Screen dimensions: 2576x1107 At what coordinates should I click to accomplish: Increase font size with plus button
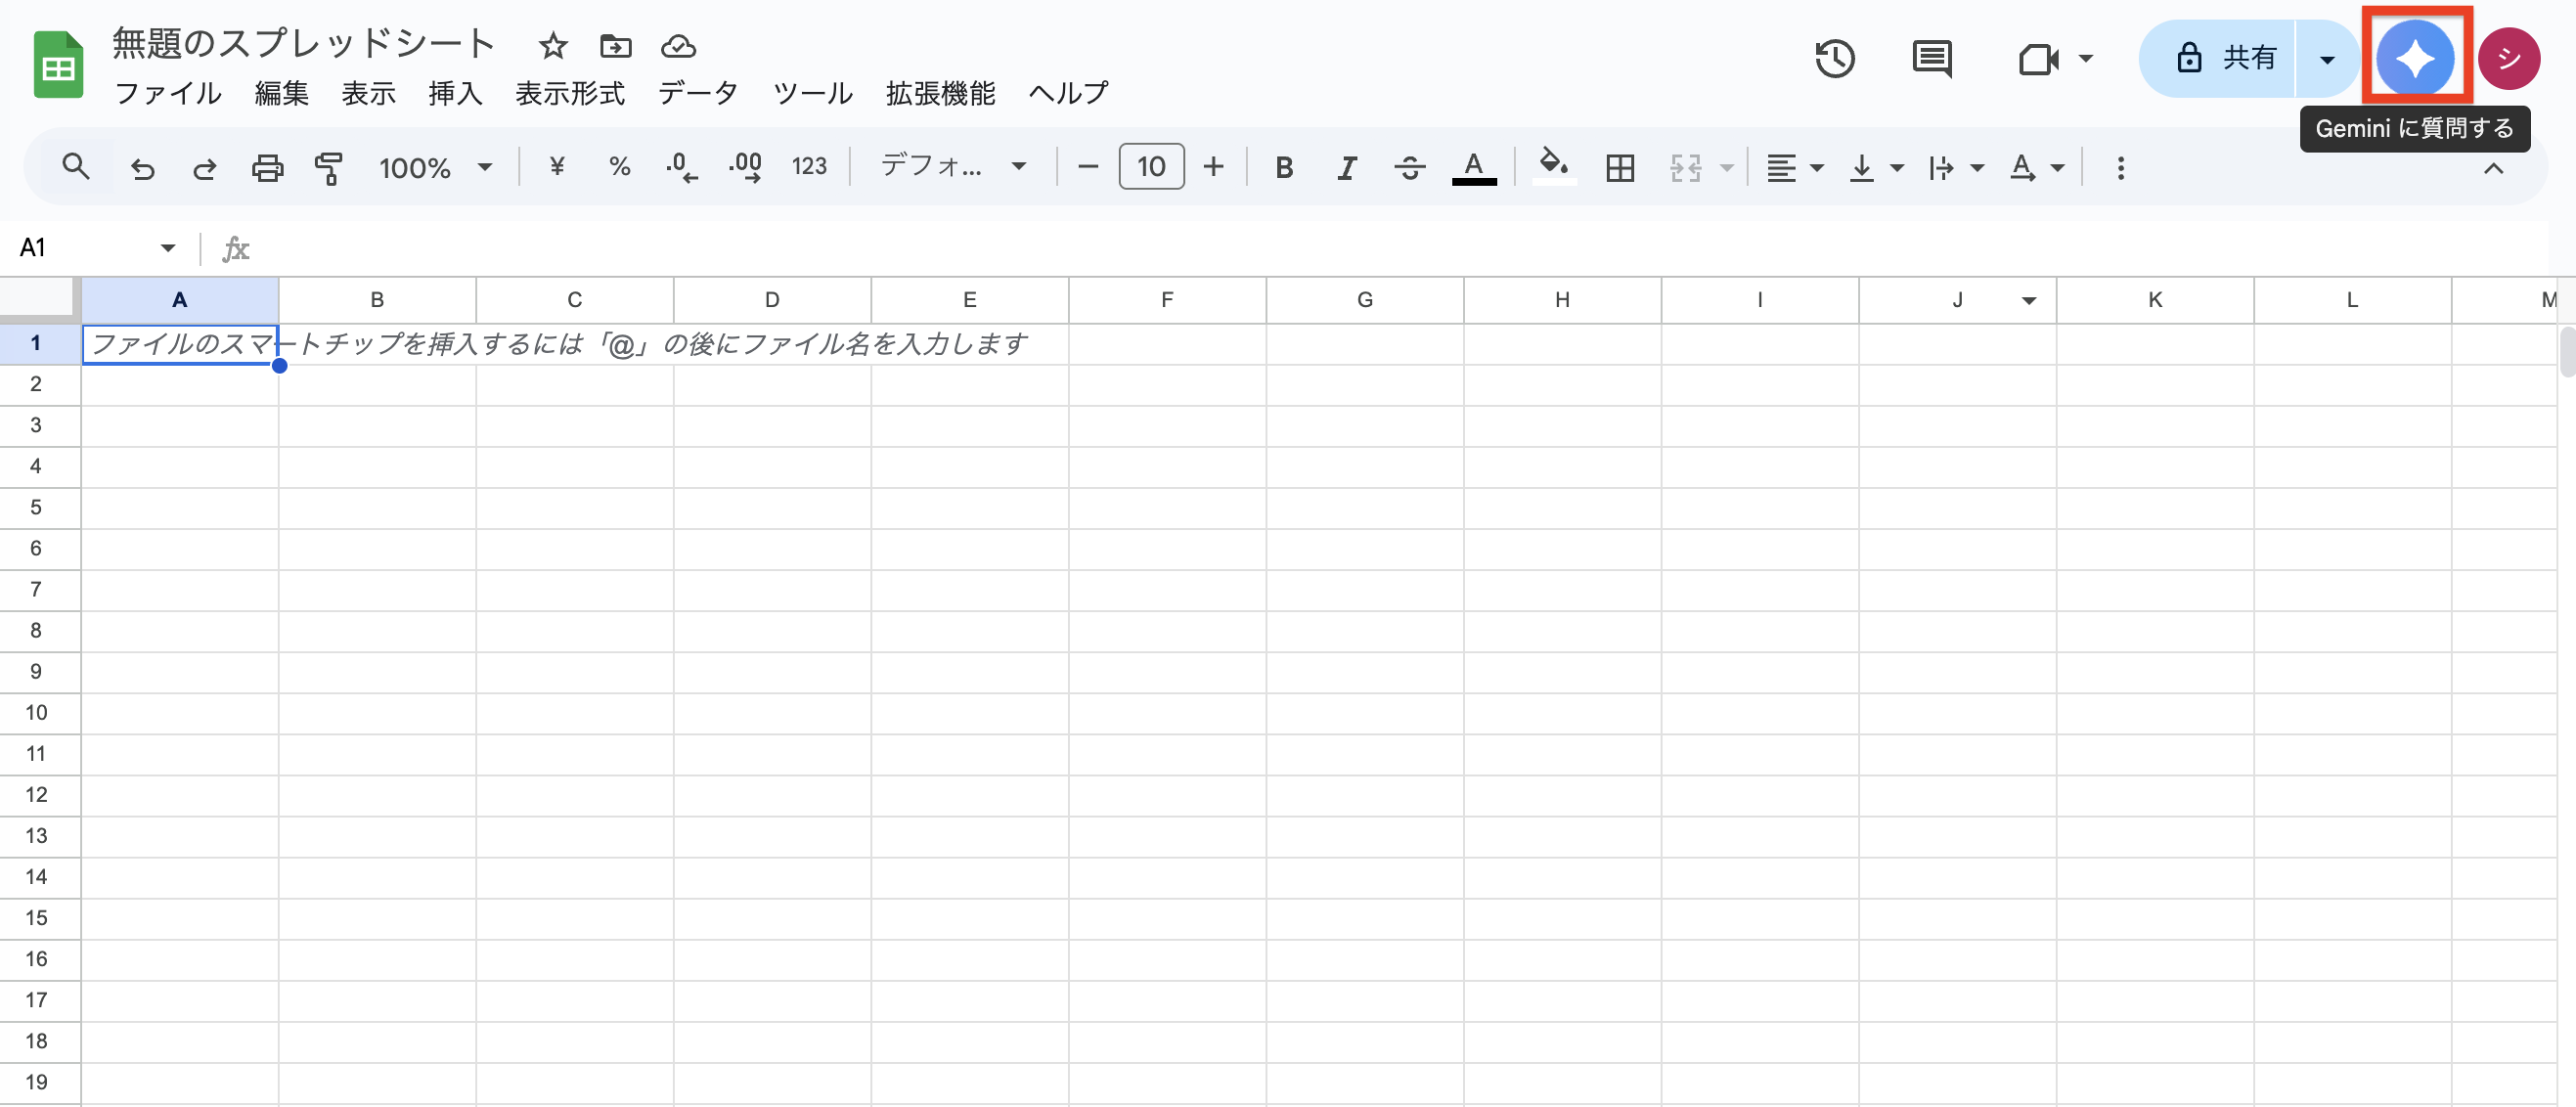(x=1213, y=166)
